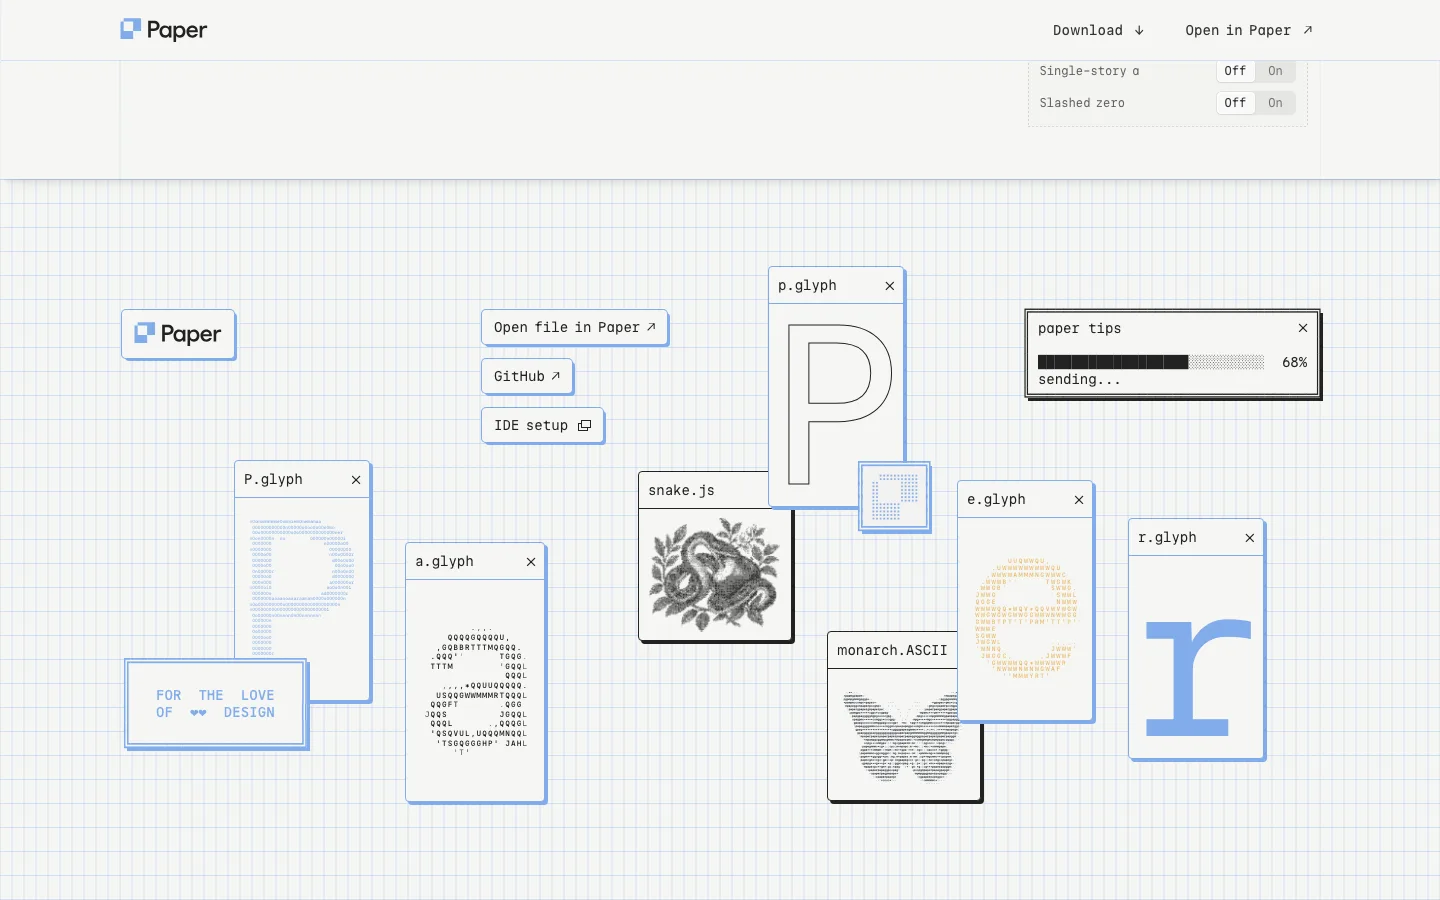1440x900 pixels.
Task: Select the monarch.ASCII window title
Action: [892, 650]
